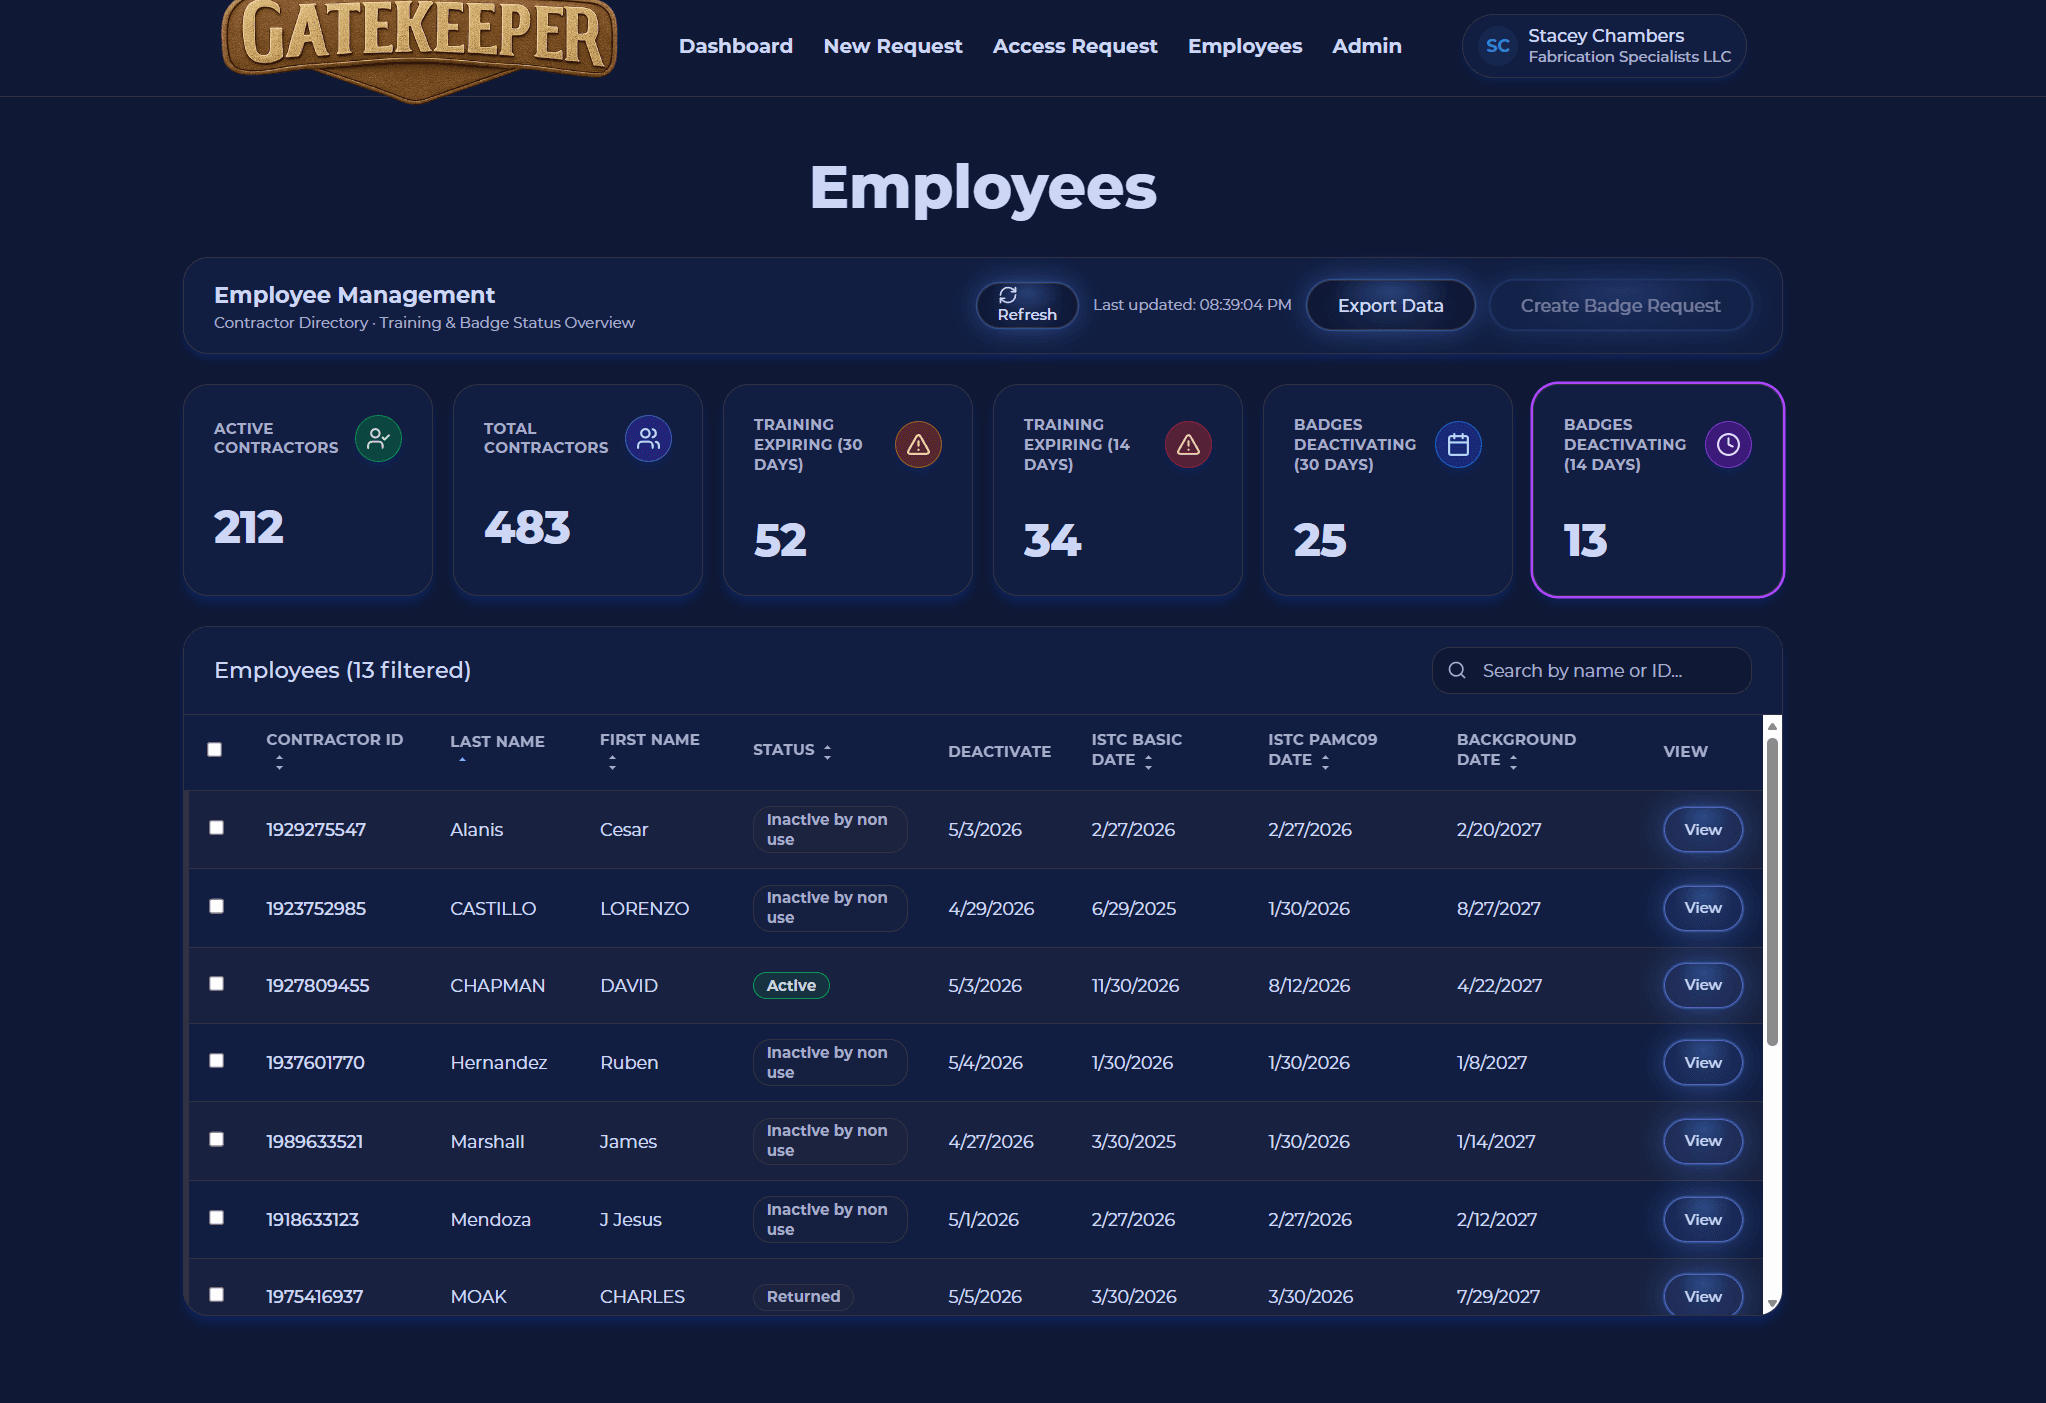Focus the Search by name or ID field
Viewport: 2046px width, 1403px height.
coord(1591,670)
